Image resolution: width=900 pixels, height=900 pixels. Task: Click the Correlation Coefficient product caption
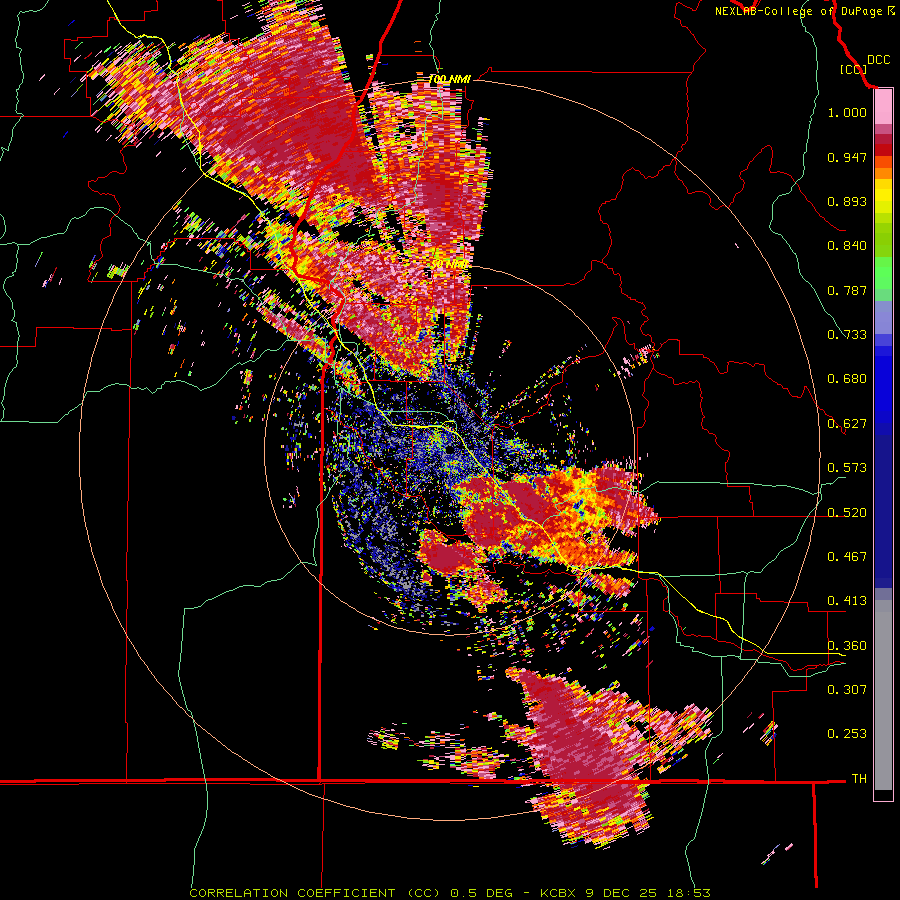450,893
